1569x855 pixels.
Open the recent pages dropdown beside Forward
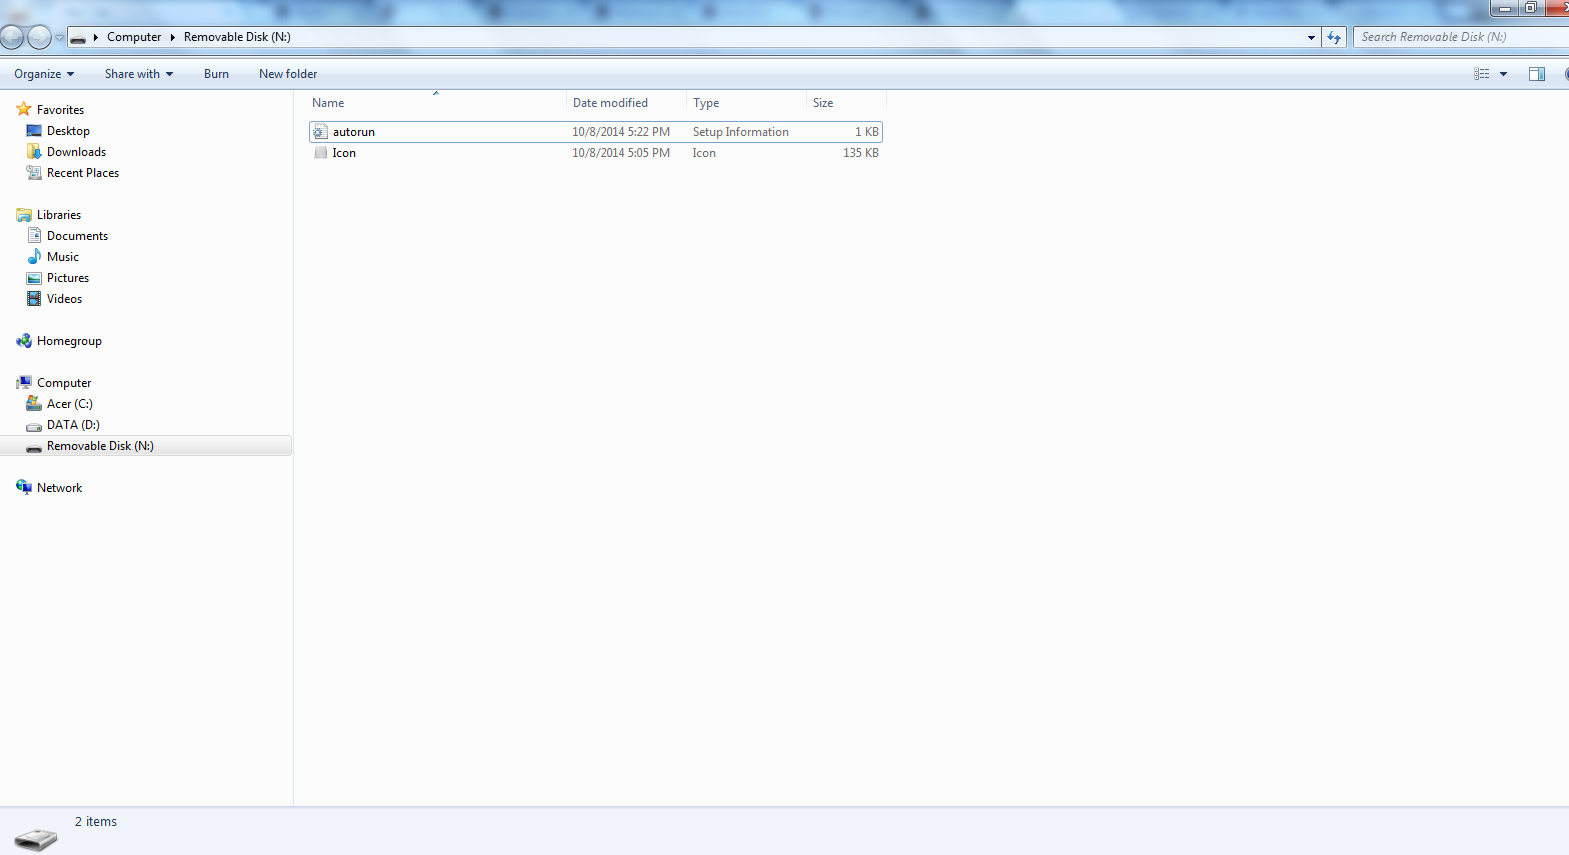coord(59,38)
